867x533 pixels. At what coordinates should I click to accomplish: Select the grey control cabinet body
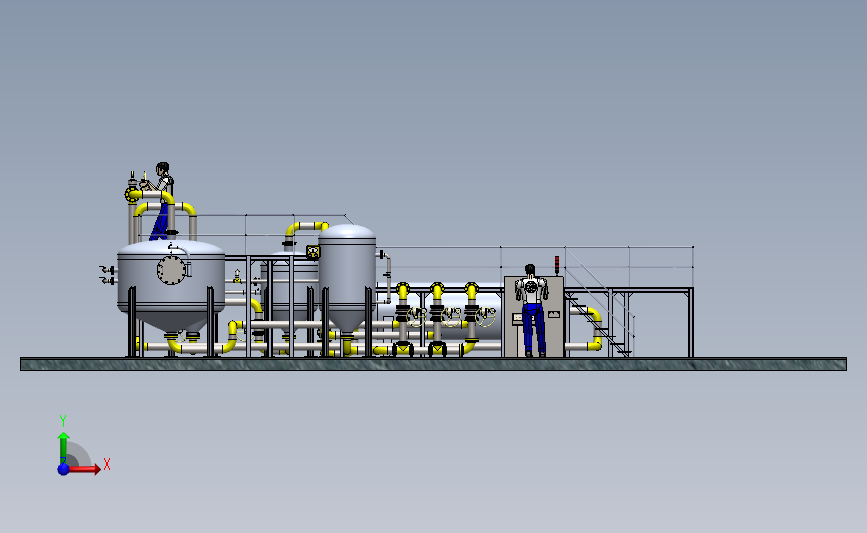pyautogui.click(x=534, y=317)
